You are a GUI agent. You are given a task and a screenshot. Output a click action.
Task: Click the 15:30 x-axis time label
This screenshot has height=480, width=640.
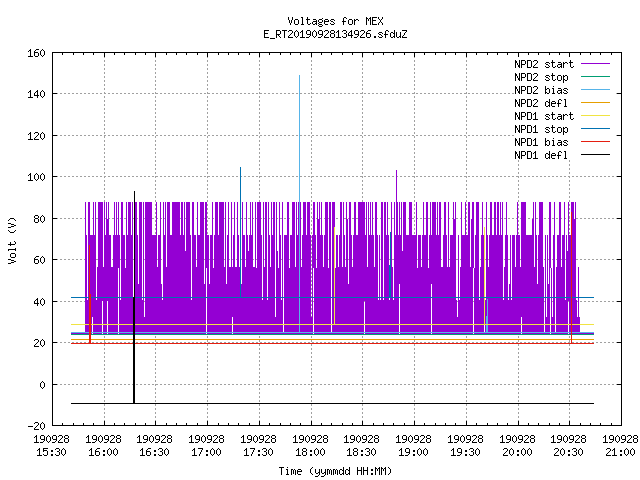[x=51, y=453]
